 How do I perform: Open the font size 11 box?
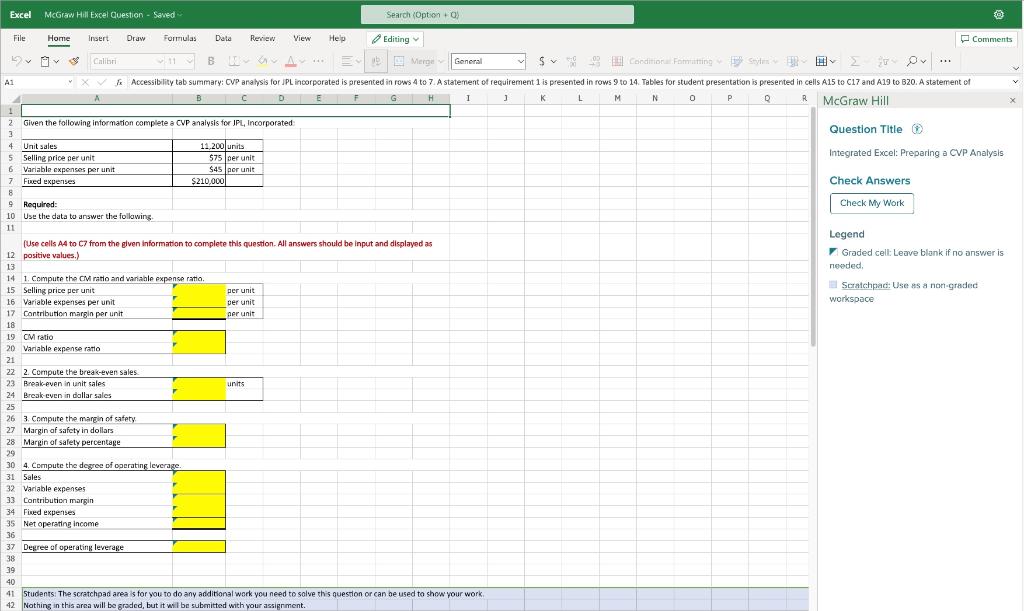[180, 61]
